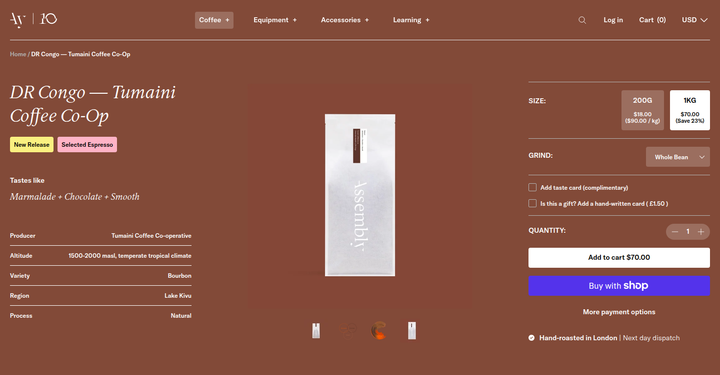
Task: Click the Marmalade + Chocolate + Smooth text
Action: (x=74, y=197)
